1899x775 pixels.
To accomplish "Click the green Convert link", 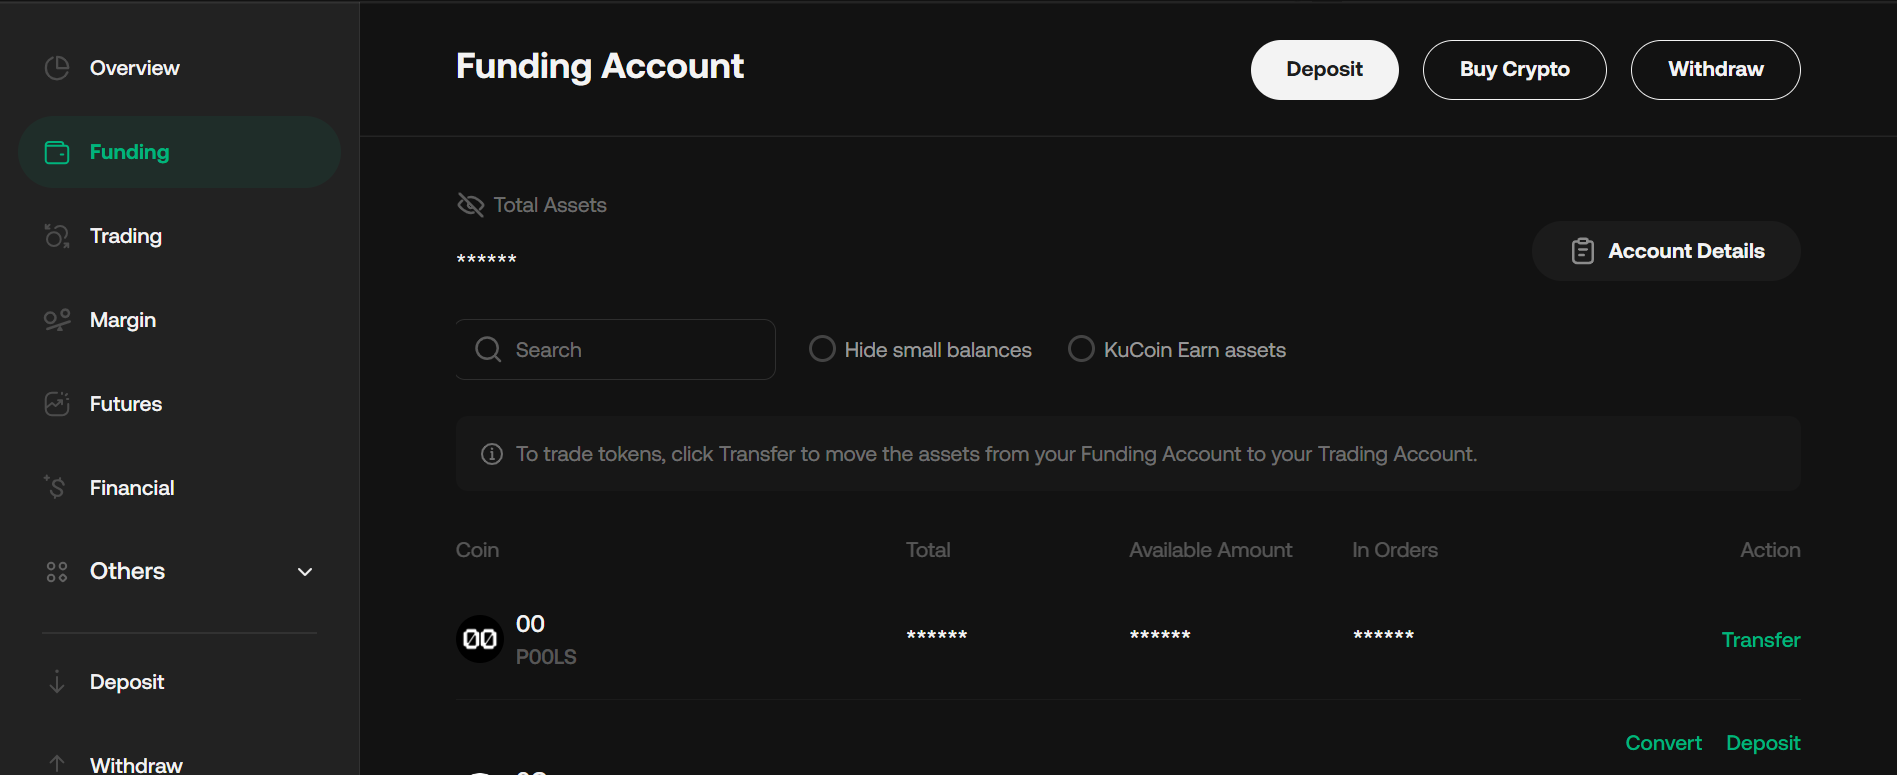I will pos(1664,743).
